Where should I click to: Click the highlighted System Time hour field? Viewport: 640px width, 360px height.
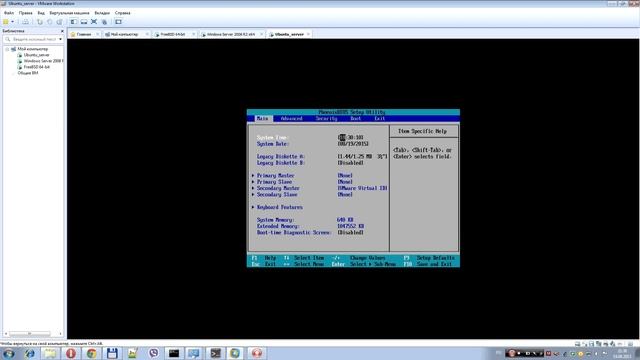pos(342,138)
